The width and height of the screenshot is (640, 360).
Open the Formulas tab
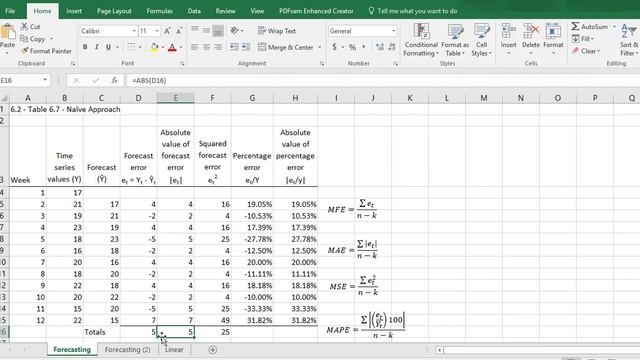tap(159, 11)
